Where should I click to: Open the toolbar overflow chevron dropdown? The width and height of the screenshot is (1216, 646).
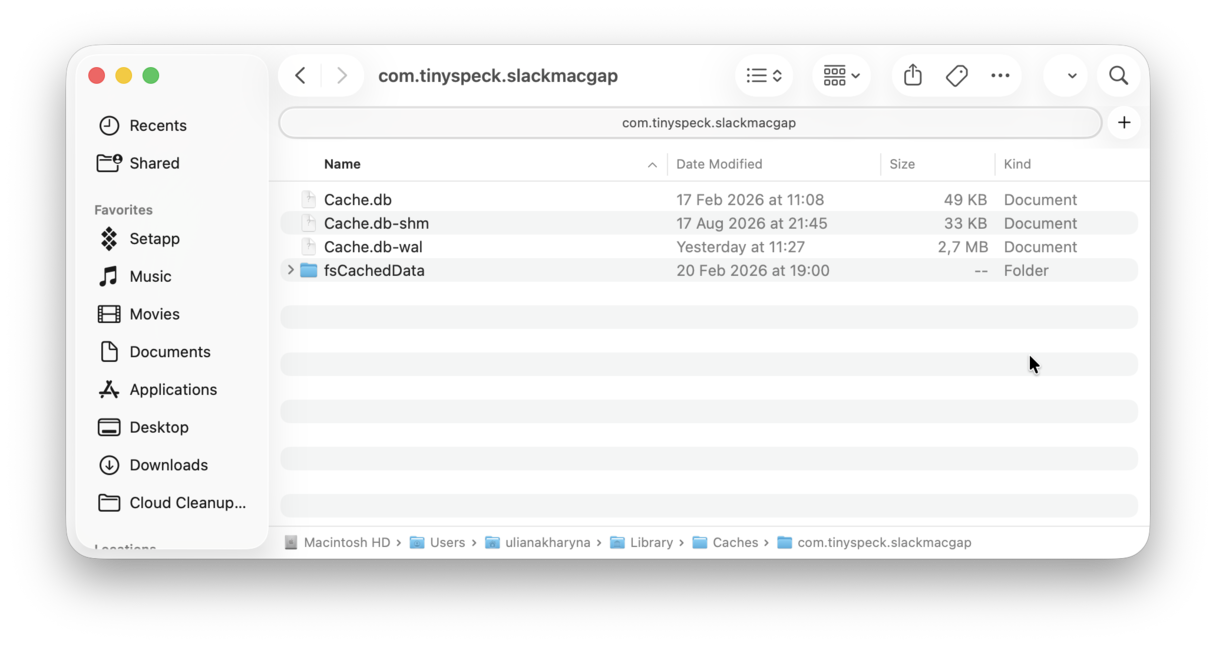[x=1071, y=76]
